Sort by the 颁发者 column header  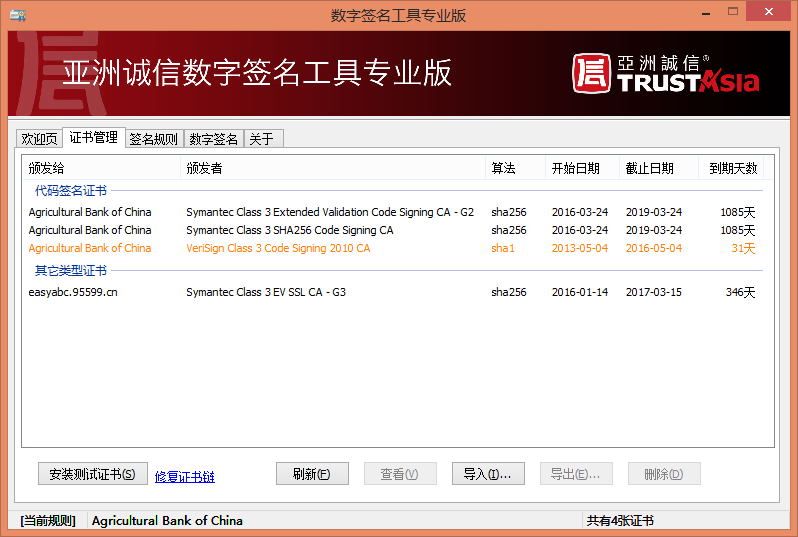[333, 168]
